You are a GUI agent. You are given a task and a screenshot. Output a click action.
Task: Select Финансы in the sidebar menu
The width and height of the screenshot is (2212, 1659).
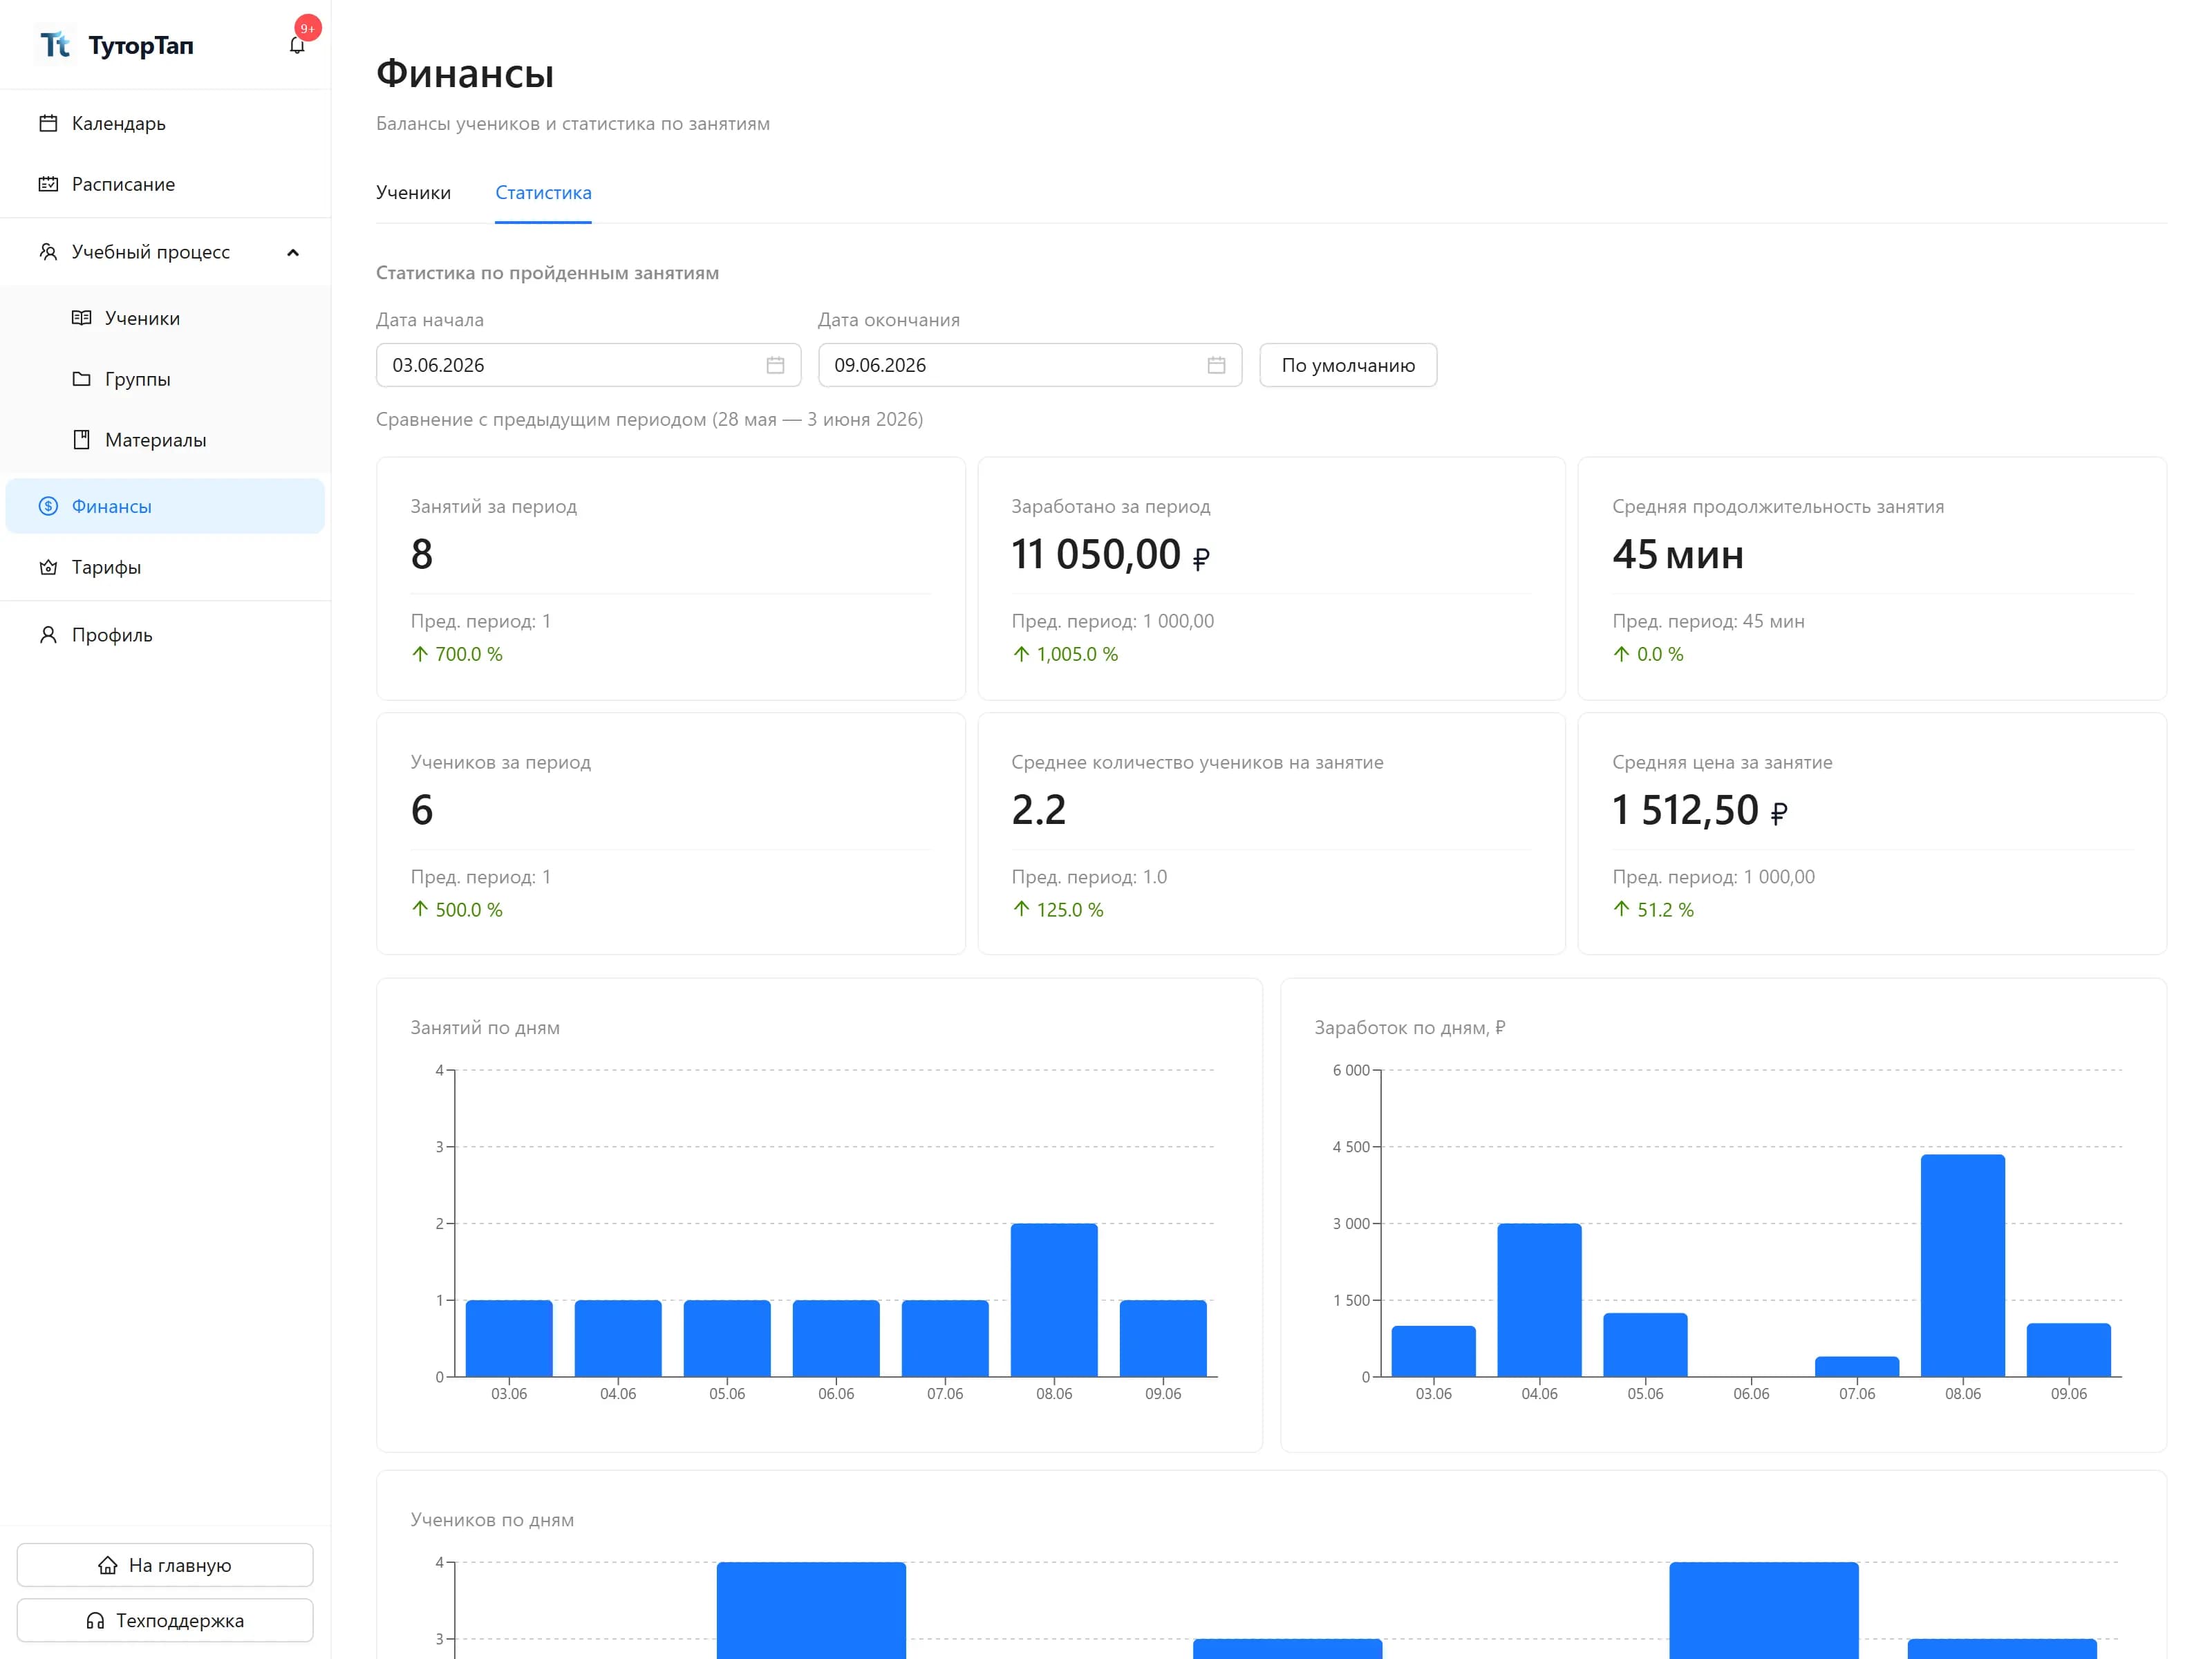165,506
